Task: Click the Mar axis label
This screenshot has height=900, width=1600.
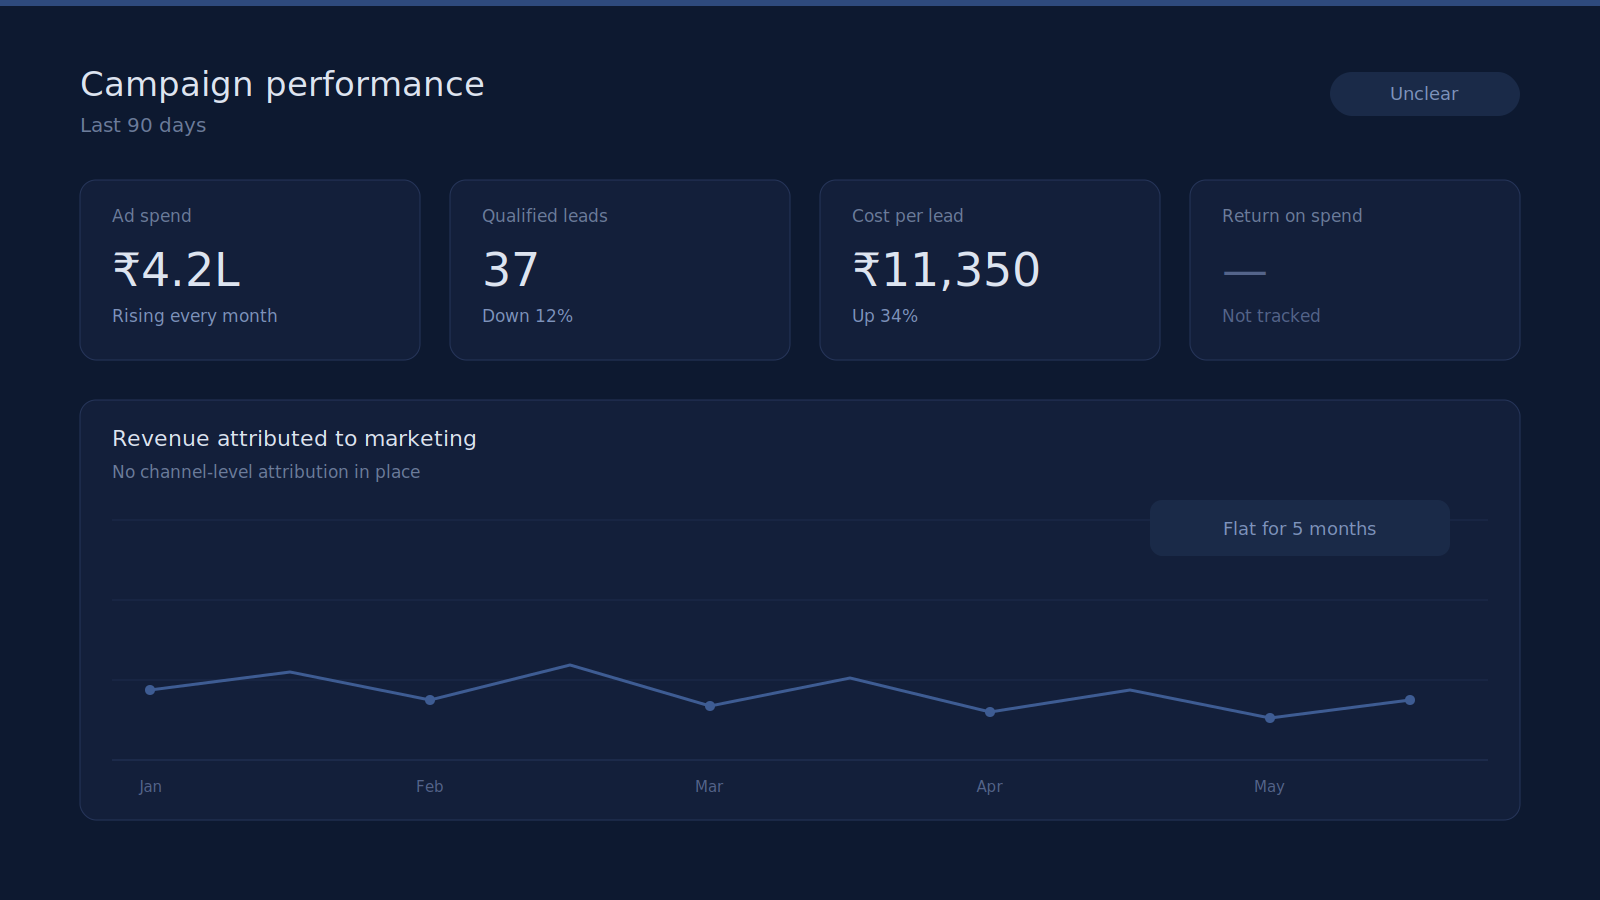Action: pos(709,787)
